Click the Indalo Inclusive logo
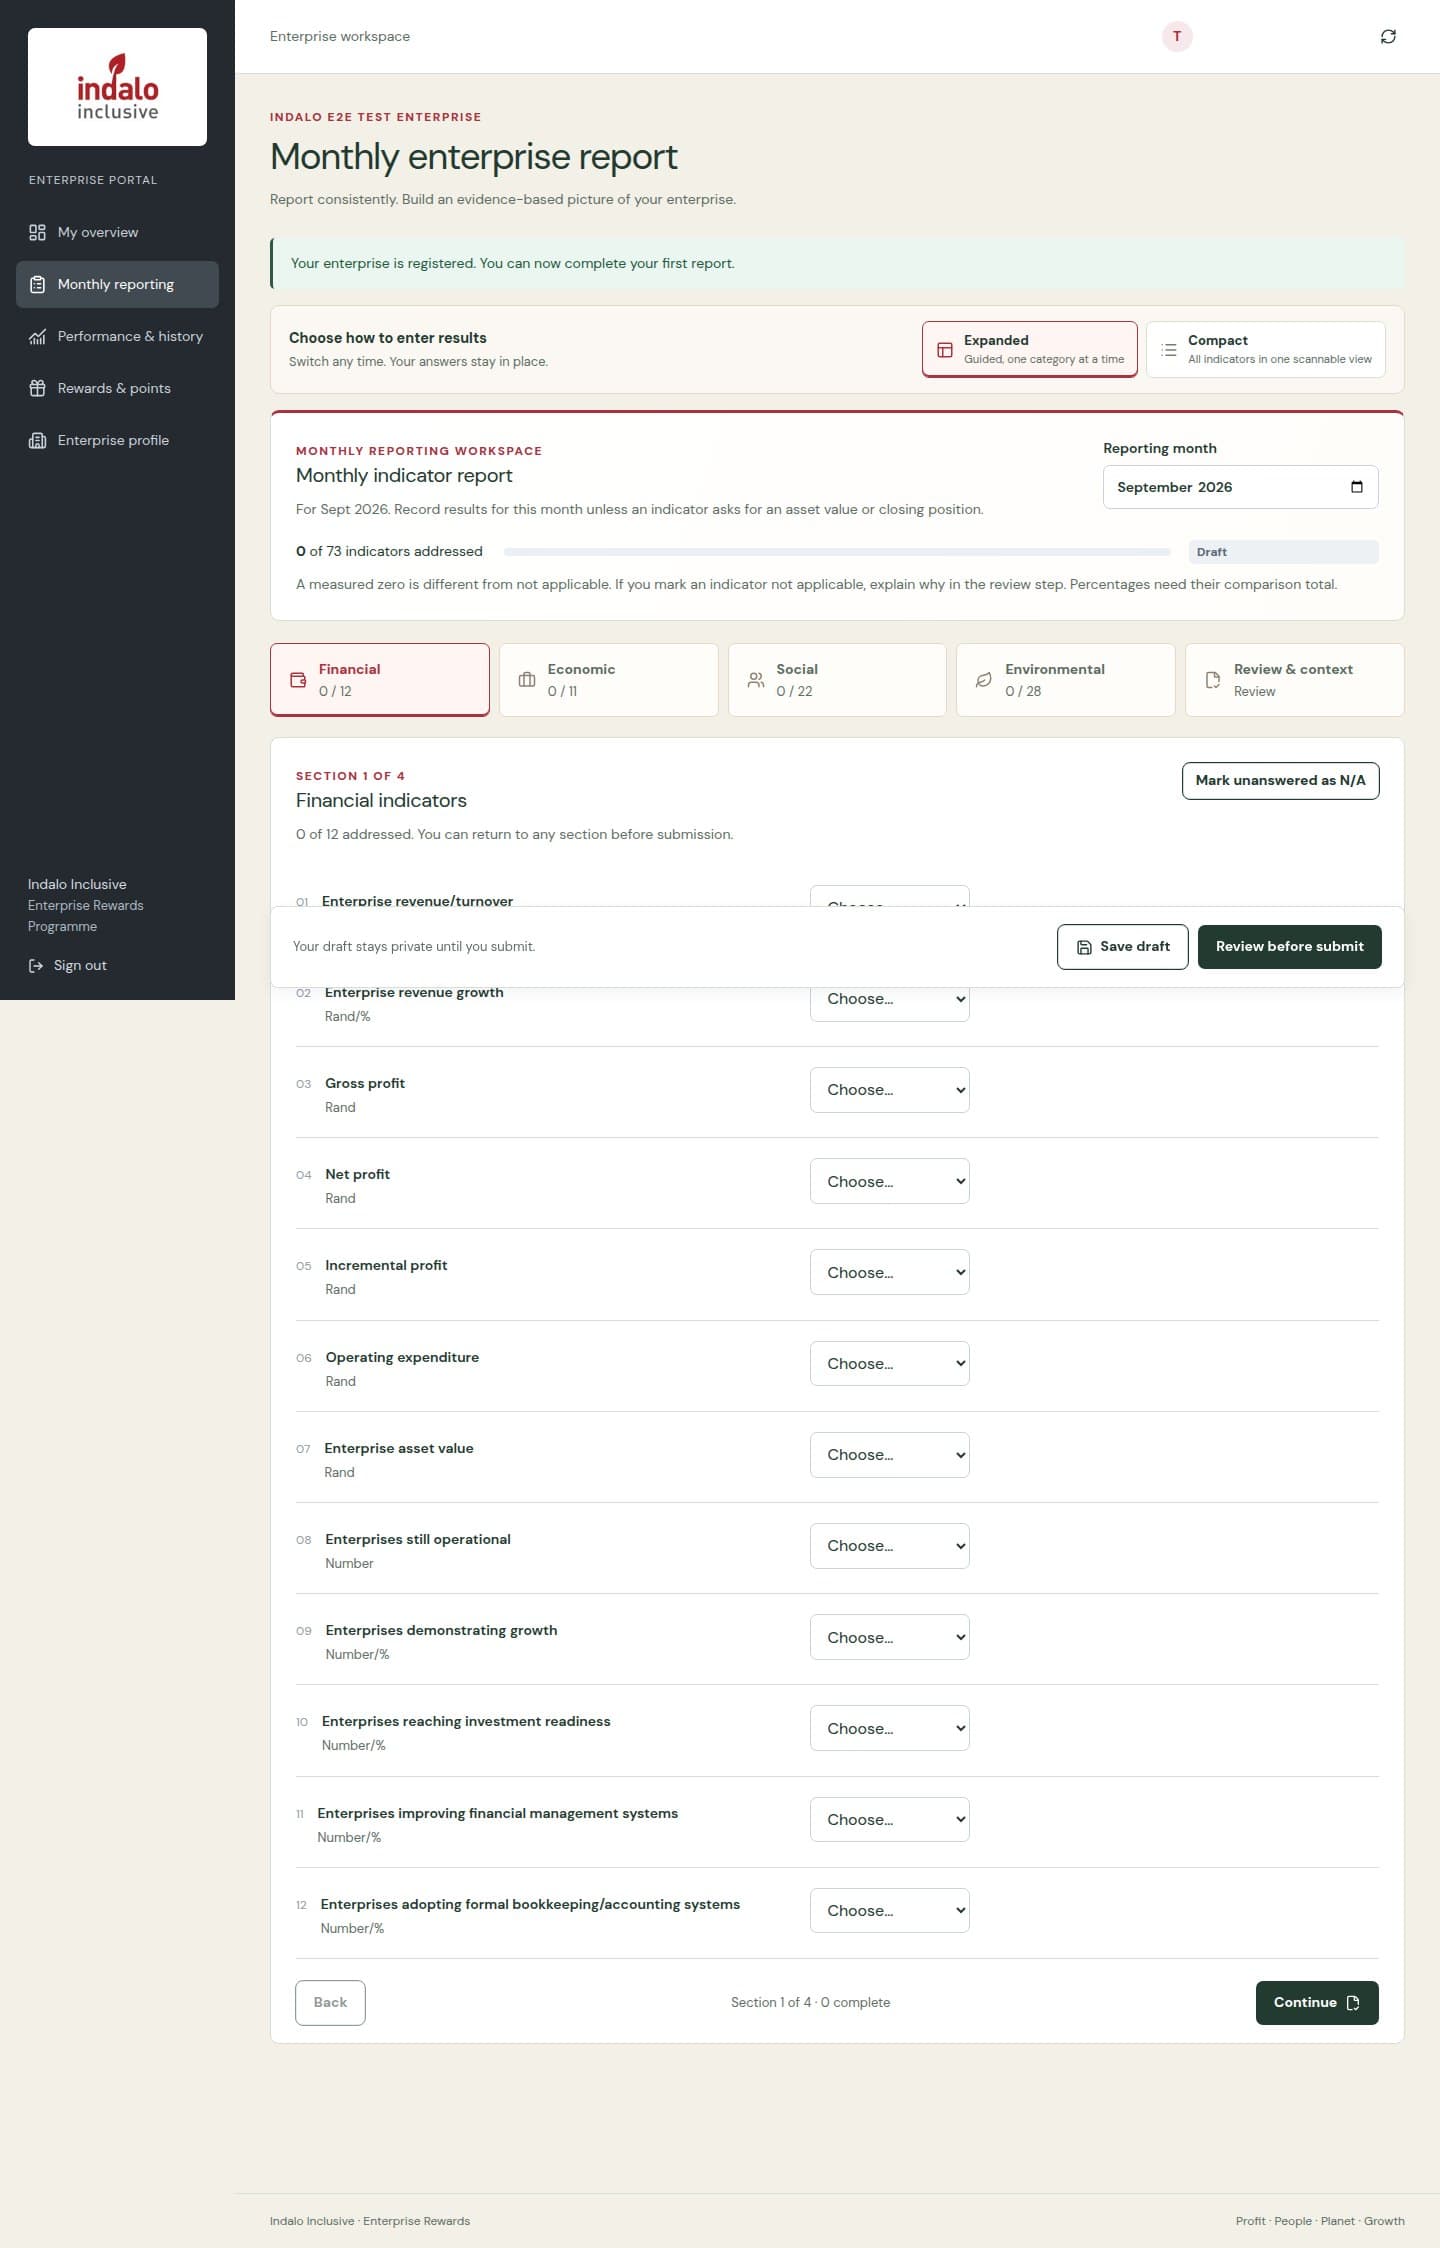Viewport: 1440px width, 2248px height. [x=117, y=87]
